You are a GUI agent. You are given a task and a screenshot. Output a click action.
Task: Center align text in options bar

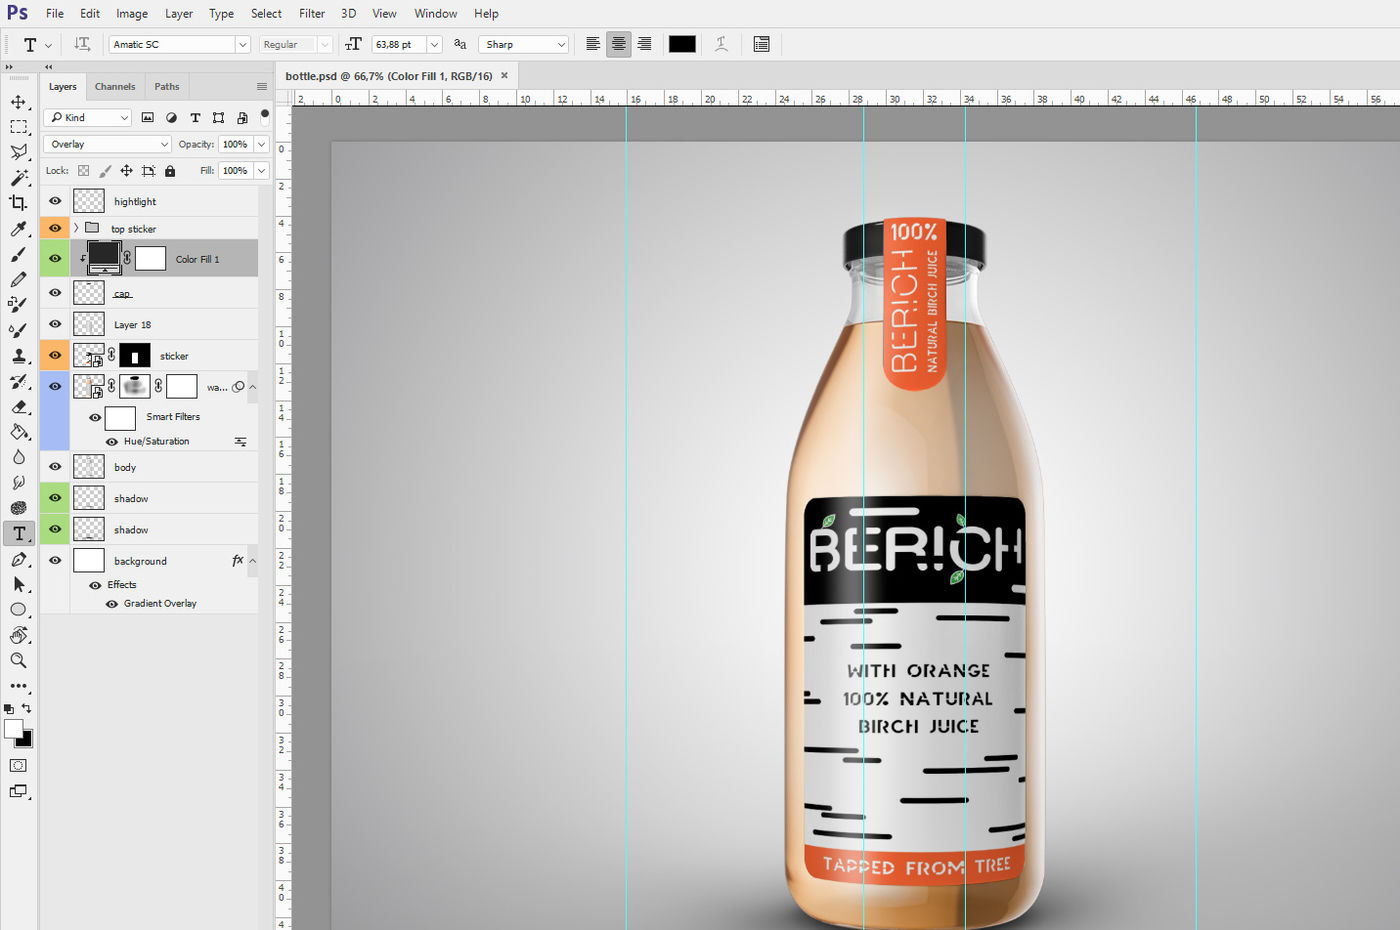coord(619,44)
